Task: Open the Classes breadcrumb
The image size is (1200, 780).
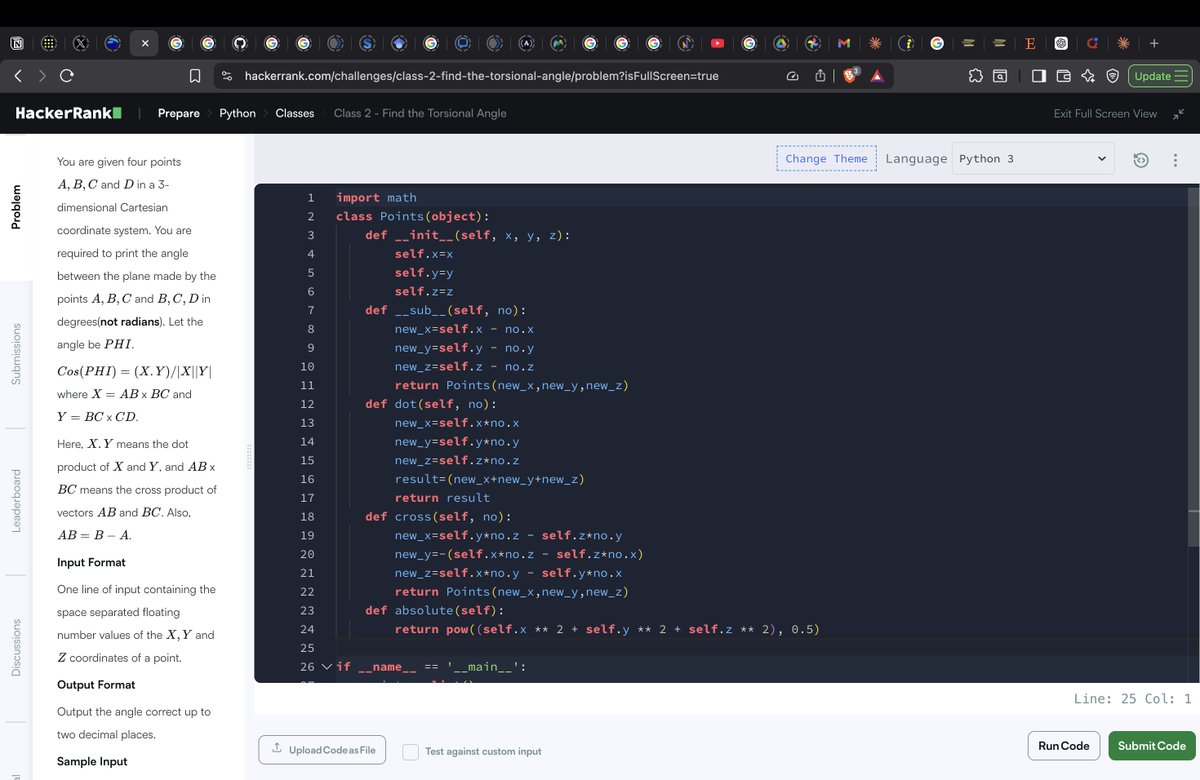Action: 295,113
